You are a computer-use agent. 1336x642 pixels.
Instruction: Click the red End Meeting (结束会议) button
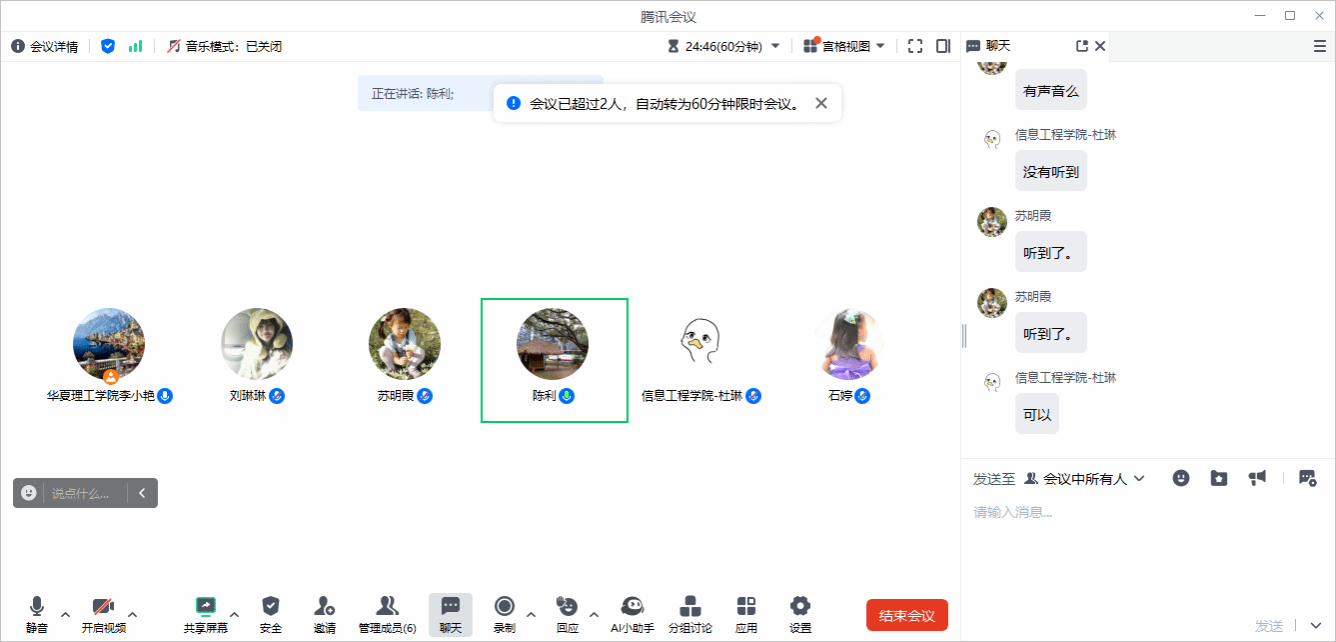tap(906, 615)
